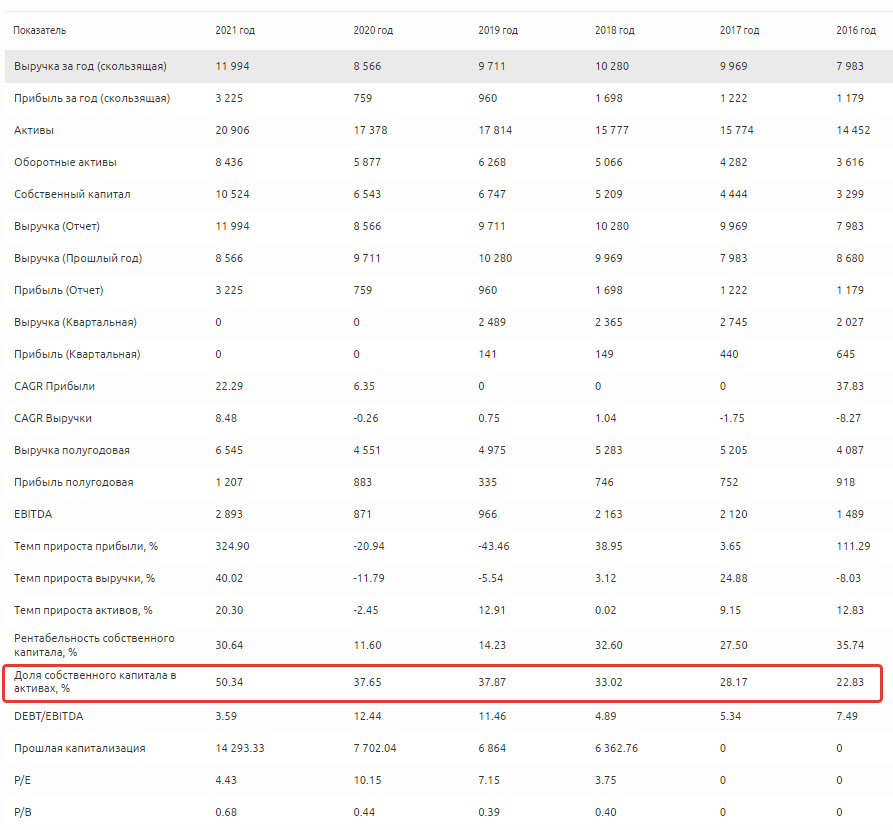The image size is (893, 830).
Task: Click the 2018 год column header
Action: (x=614, y=30)
